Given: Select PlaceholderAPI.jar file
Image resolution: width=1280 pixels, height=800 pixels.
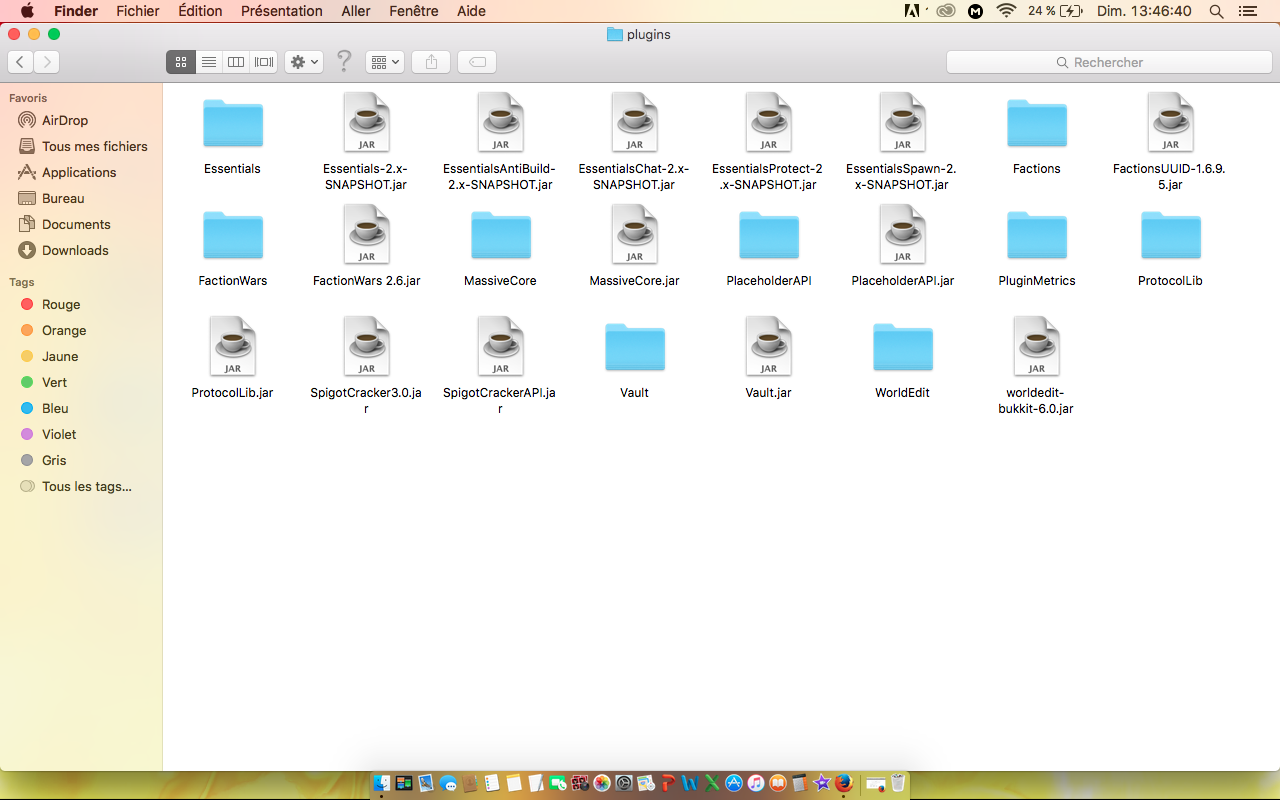Looking at the screenshot, I should pos(902,235).
